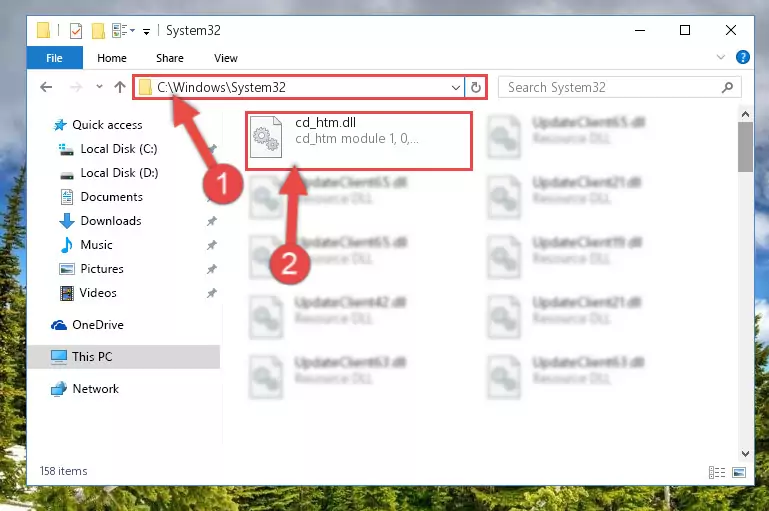Click the vertical scrollbar thumb
Image resolution: width=769 pixels, height=511 pixels.
(745, 147)
